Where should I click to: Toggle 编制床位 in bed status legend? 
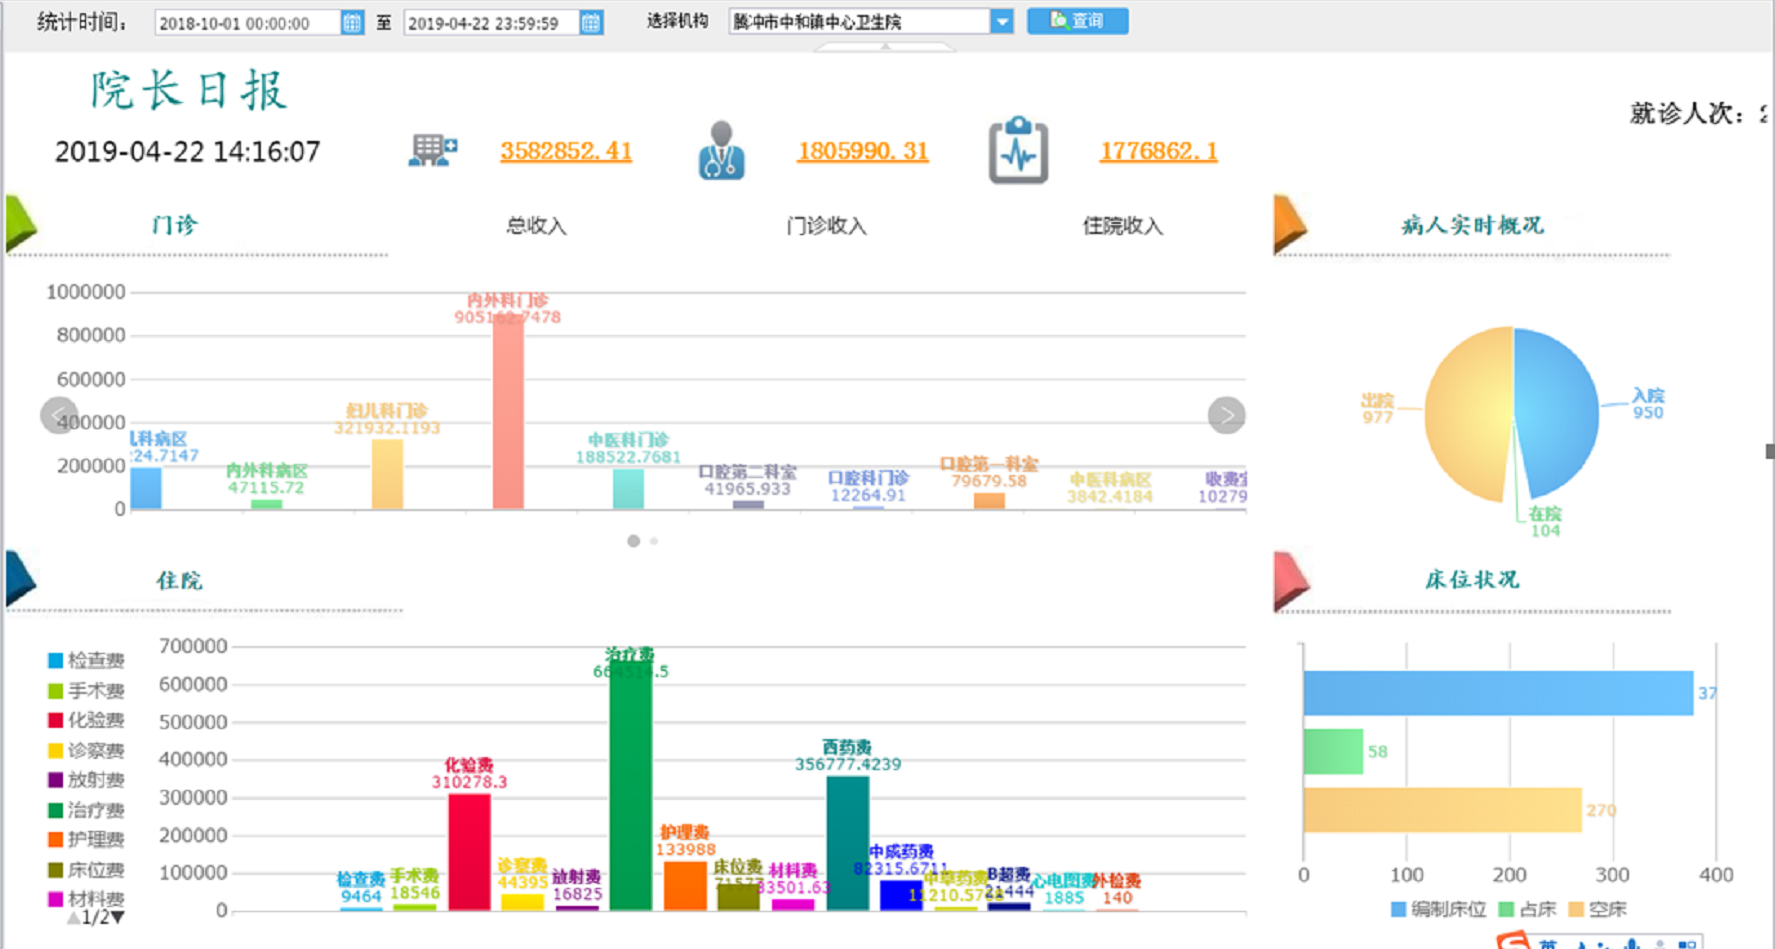click(x=1438, y=909)
